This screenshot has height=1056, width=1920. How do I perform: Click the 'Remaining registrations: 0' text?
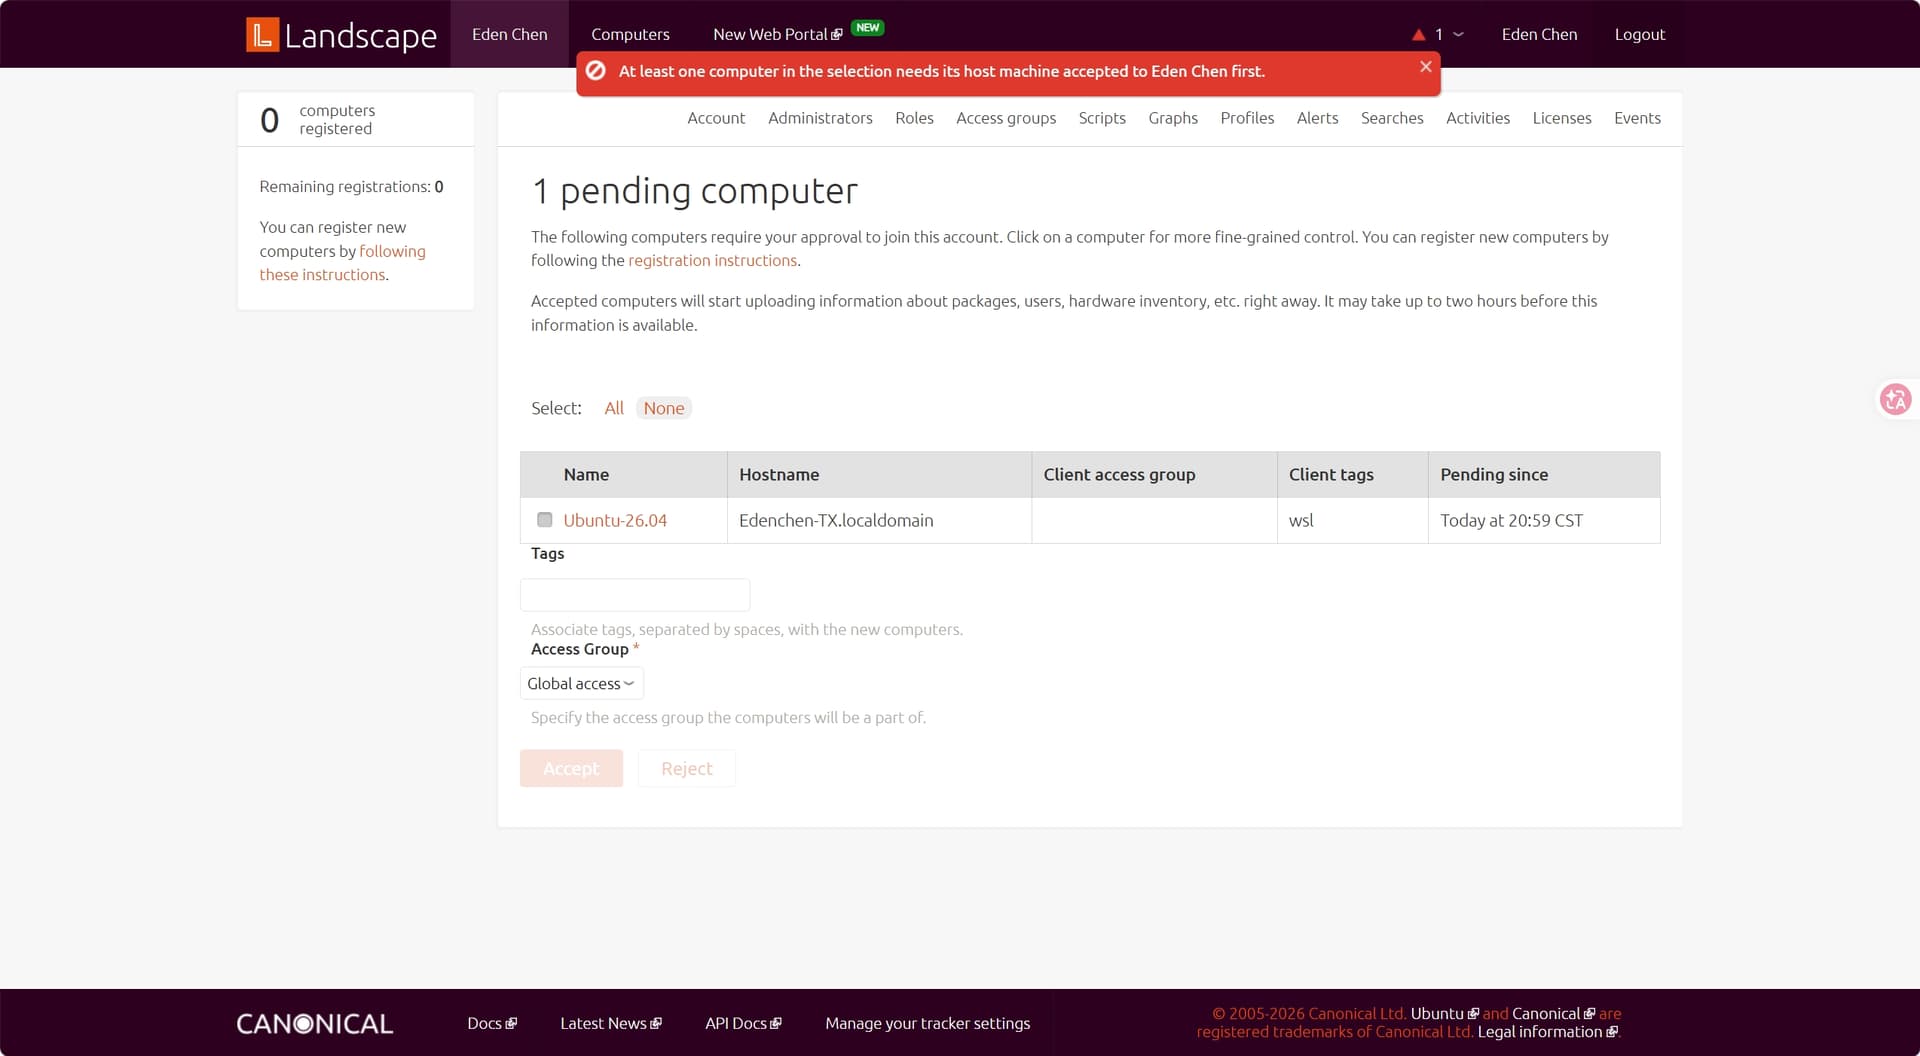[x=351, y=187]
